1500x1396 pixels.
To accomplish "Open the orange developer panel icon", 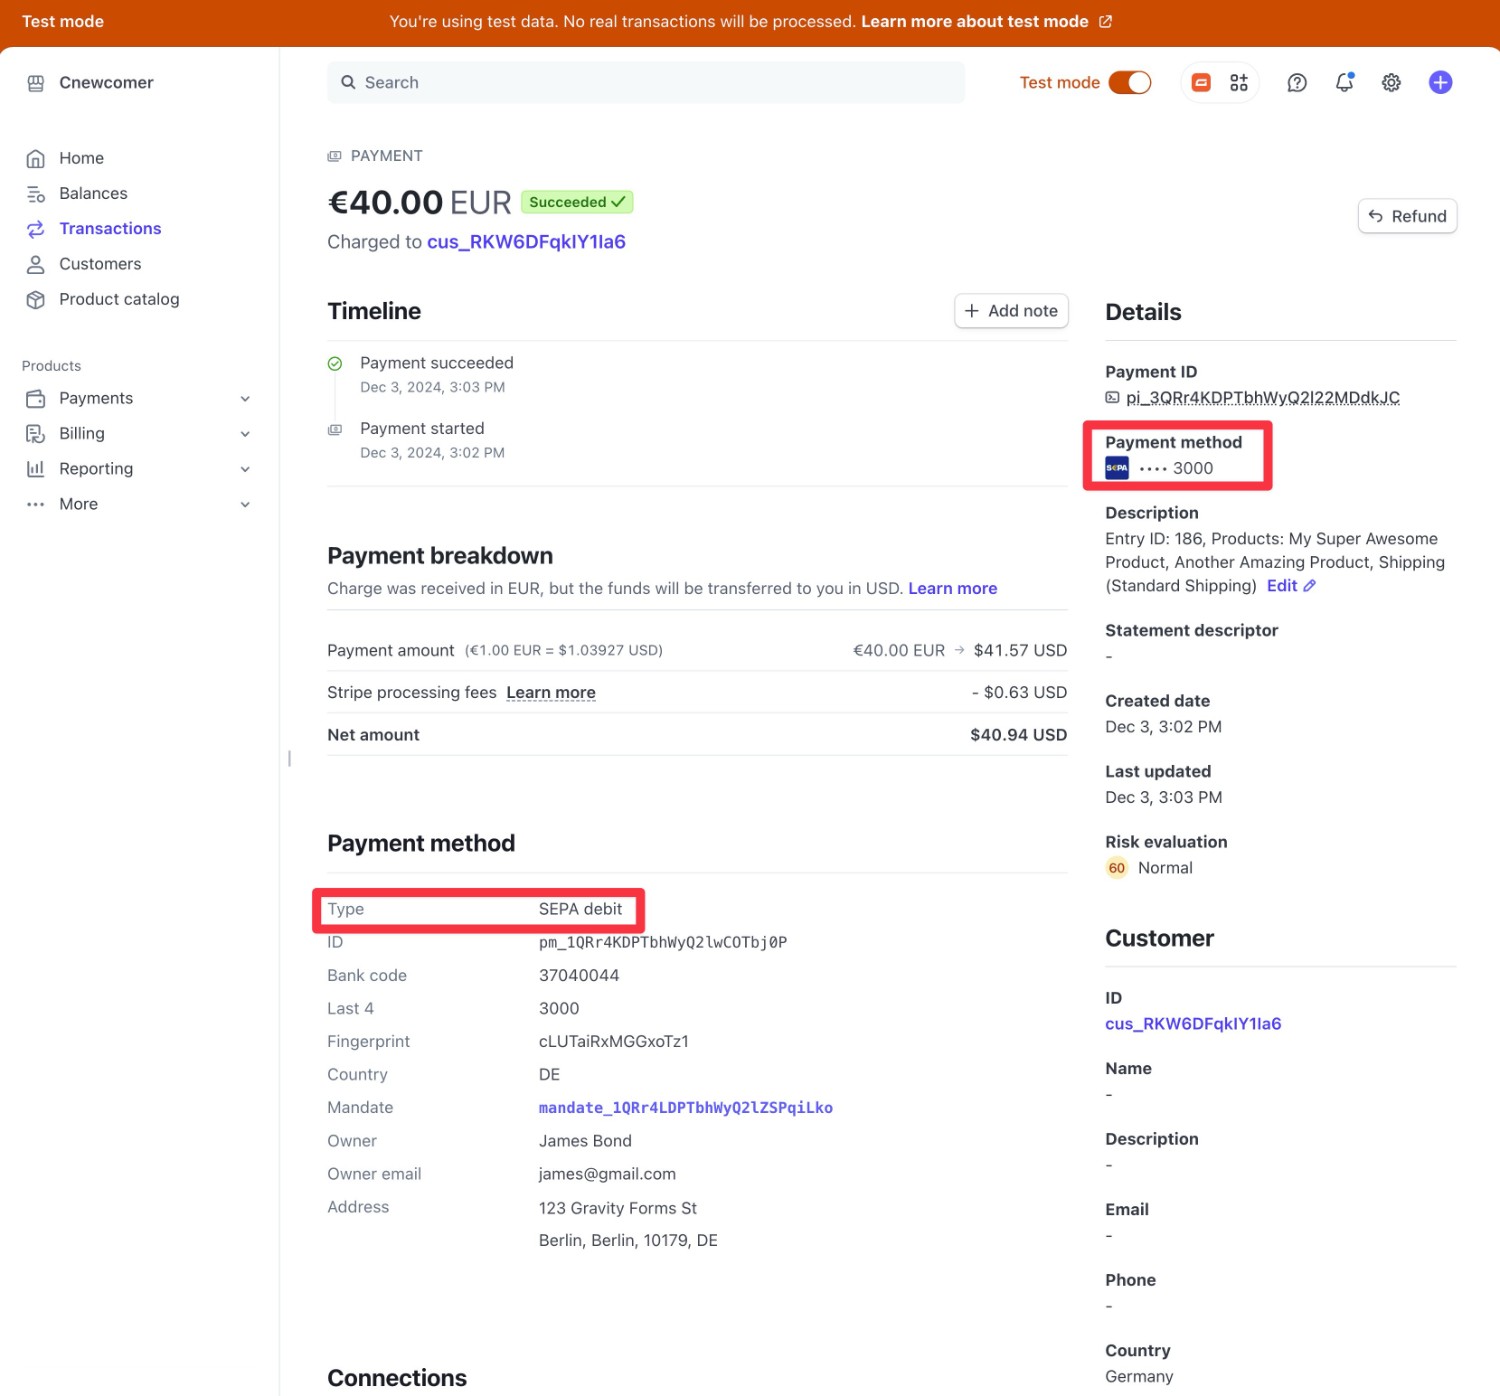I will pos(1201,83).
